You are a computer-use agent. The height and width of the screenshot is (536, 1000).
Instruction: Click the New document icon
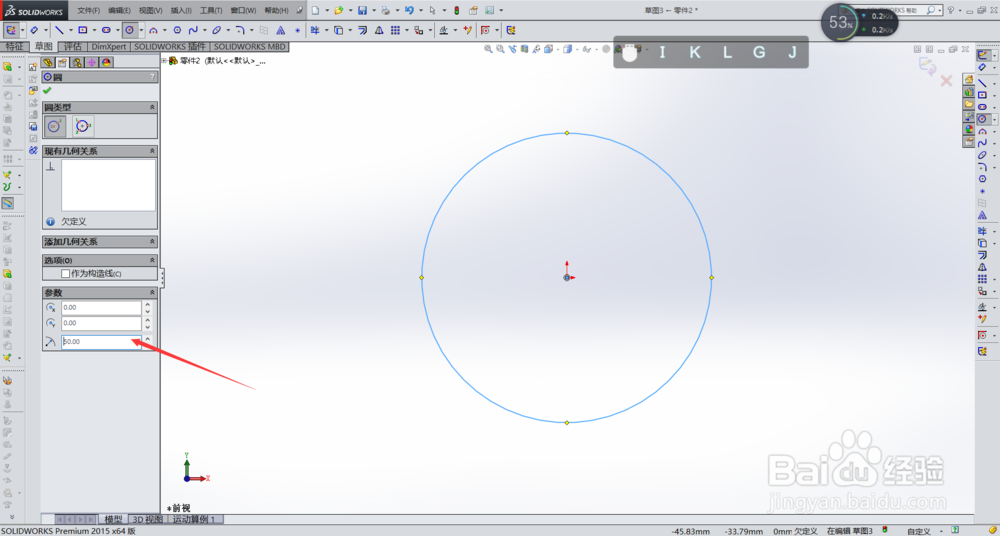(x=315, y=10)
